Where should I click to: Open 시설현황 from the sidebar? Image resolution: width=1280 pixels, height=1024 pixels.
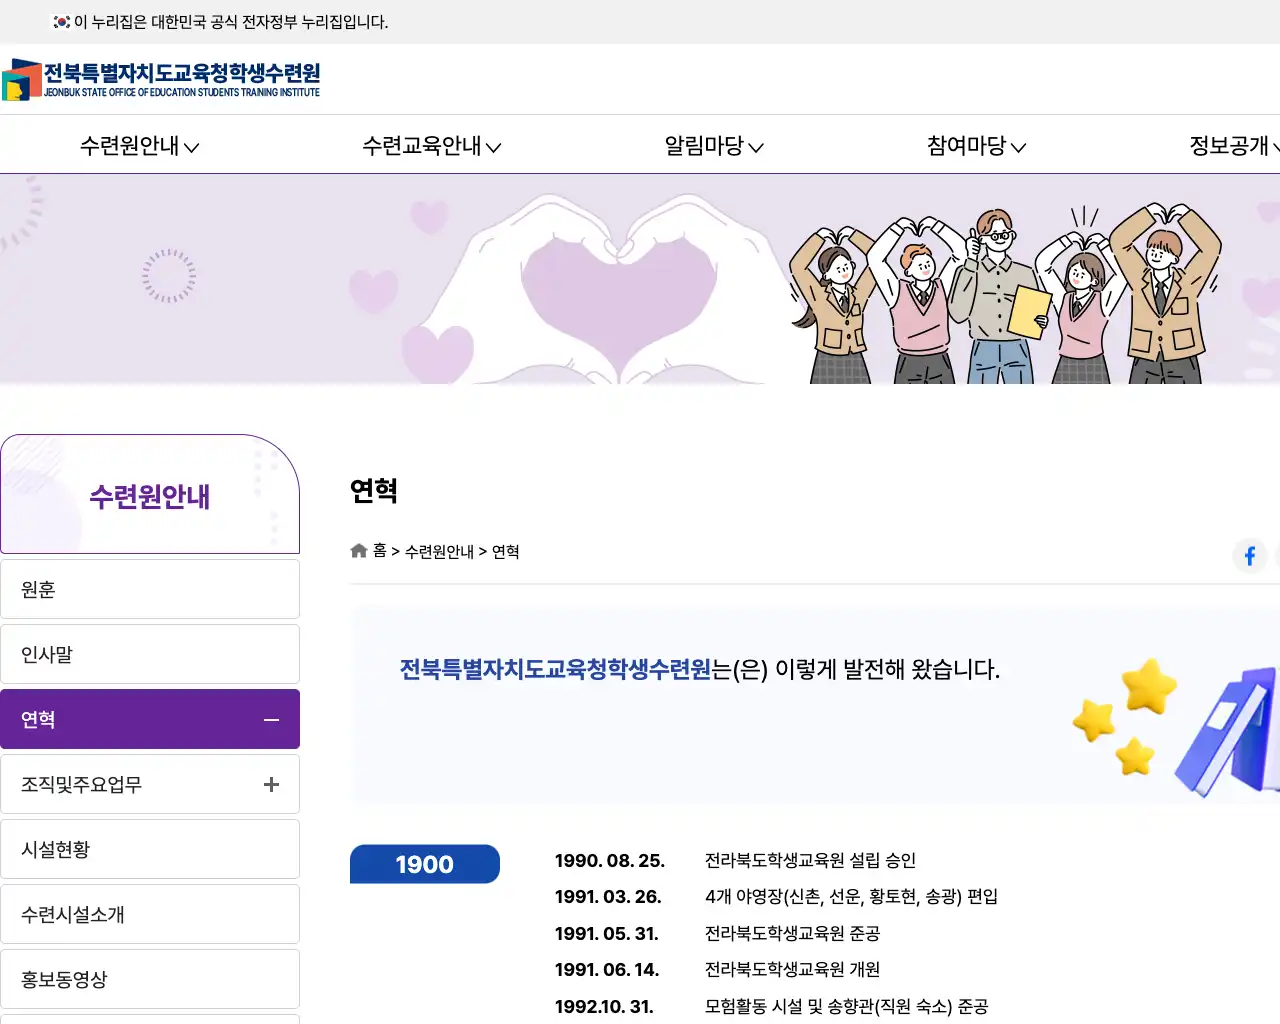pos(150,850)
